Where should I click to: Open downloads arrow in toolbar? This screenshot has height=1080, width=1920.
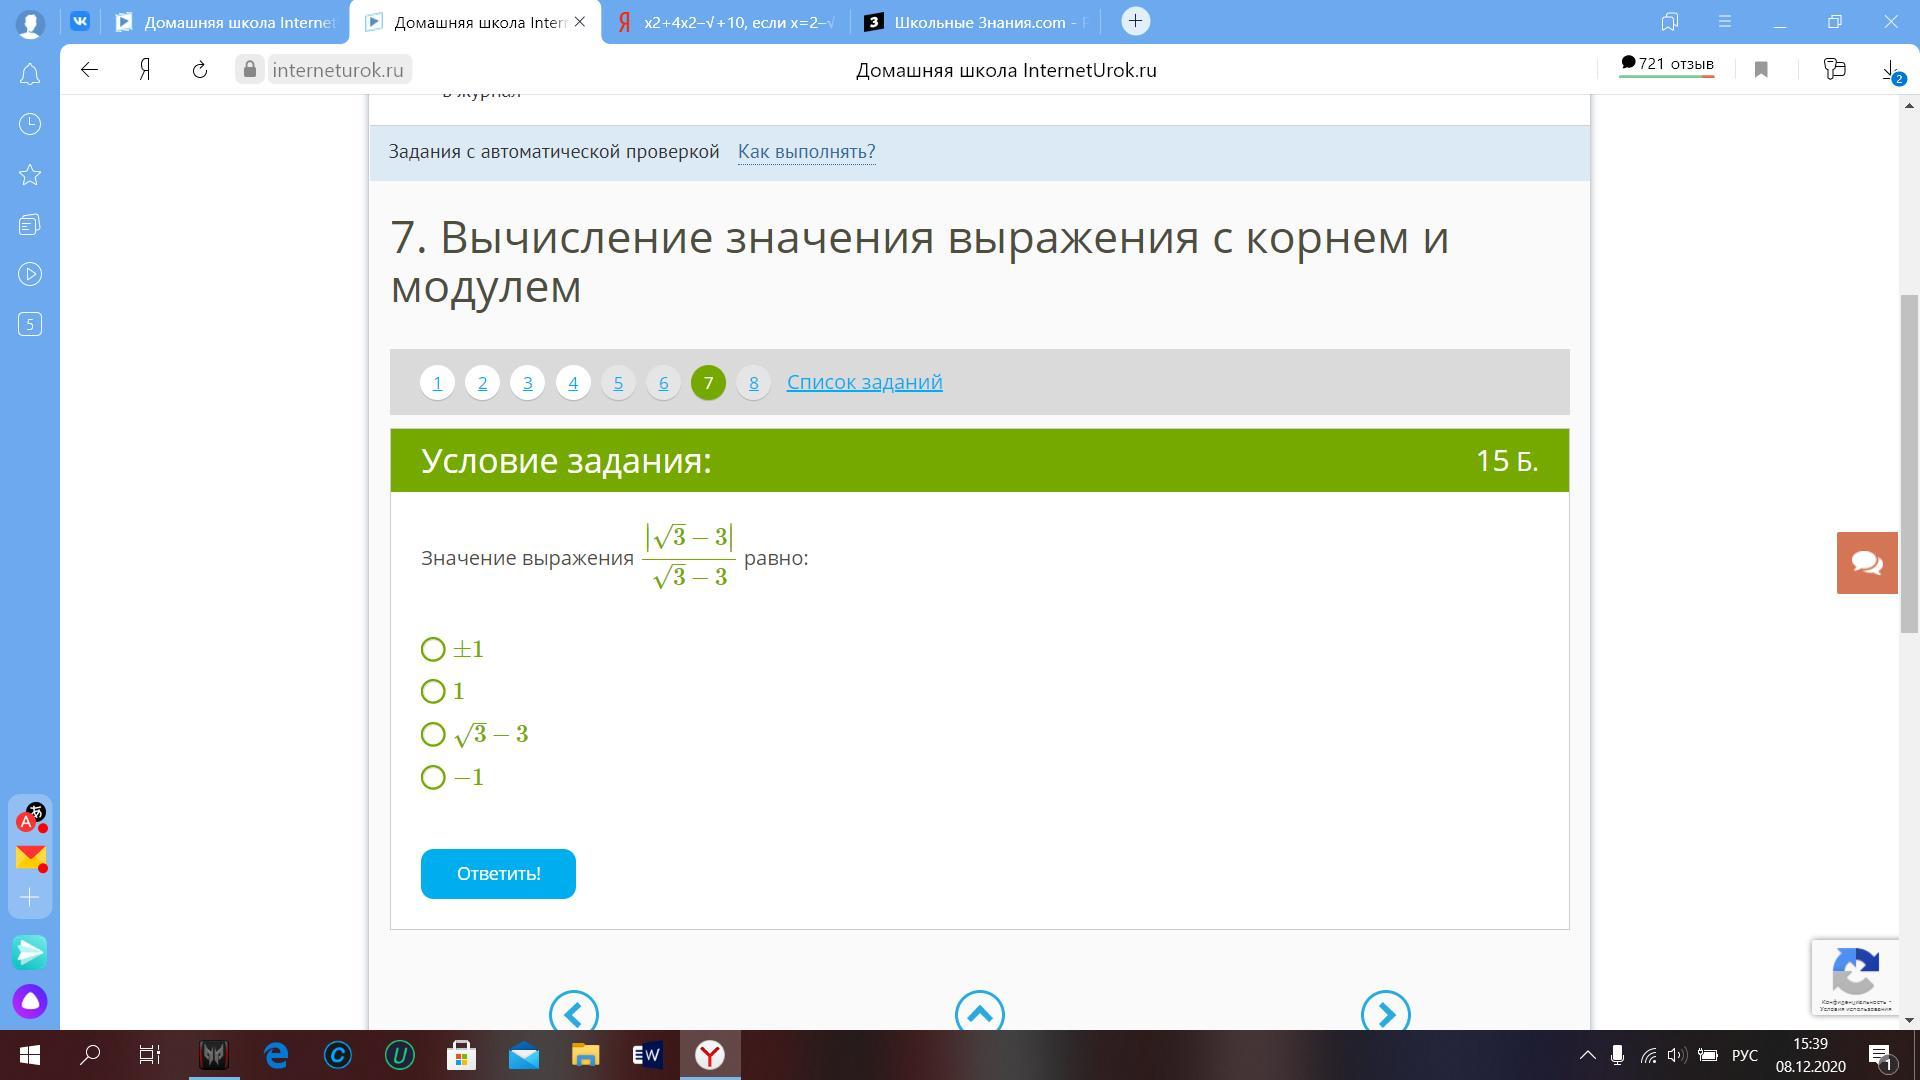point(1889,70)
